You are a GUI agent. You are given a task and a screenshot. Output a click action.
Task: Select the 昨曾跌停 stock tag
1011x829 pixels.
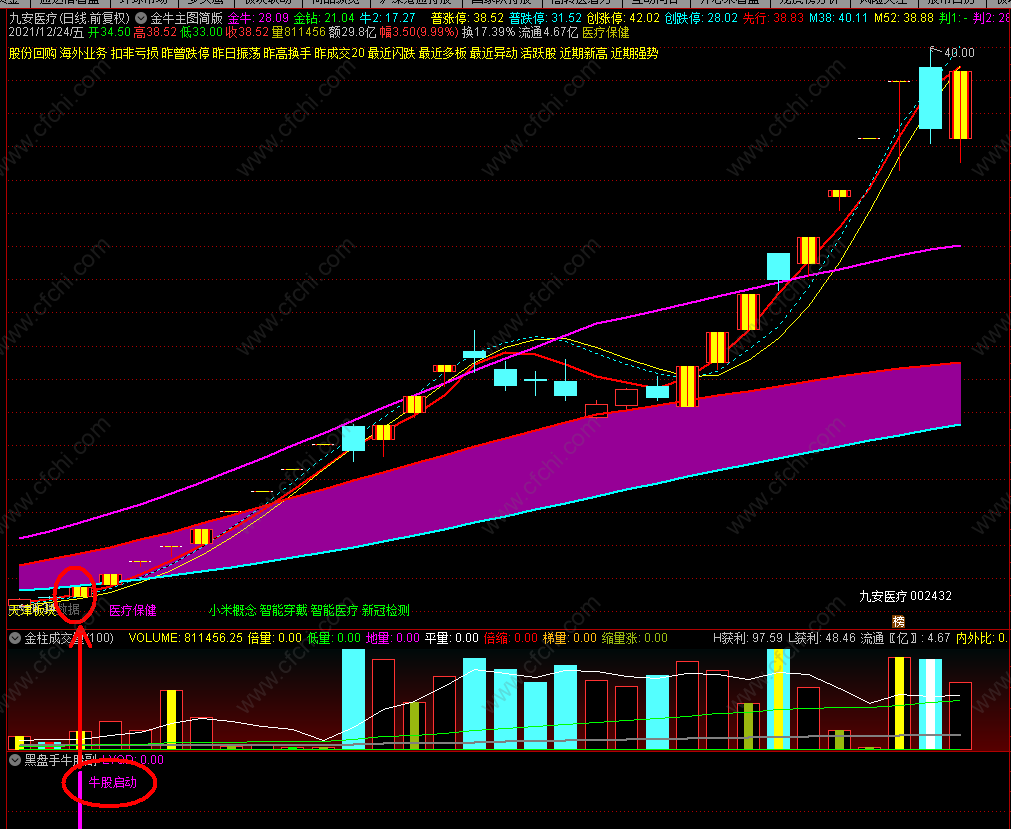coord(186,54)
